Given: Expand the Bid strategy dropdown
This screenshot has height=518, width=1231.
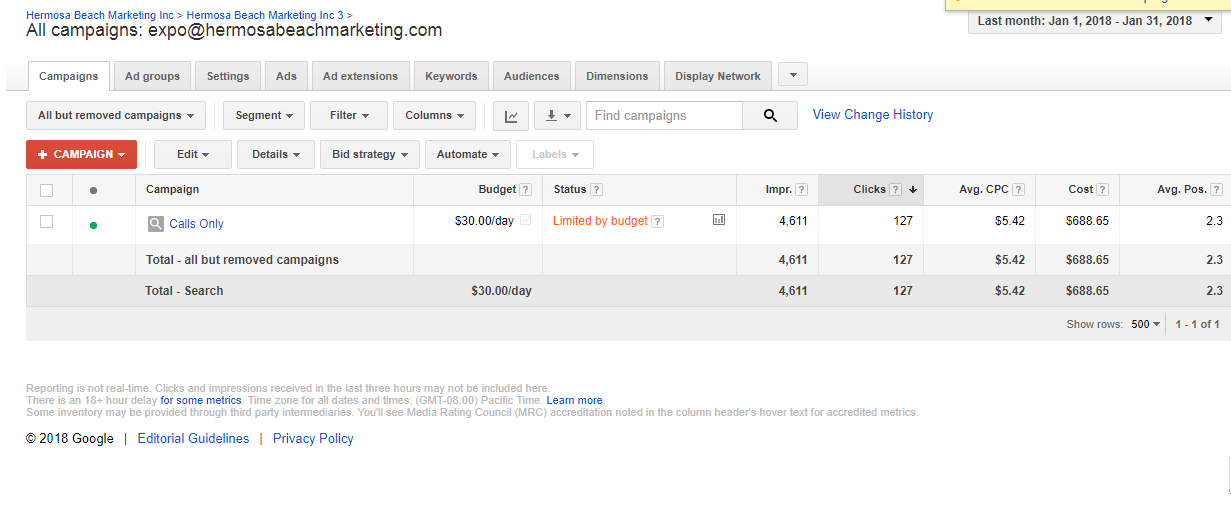Looking at the screenshot, I should 370,155.
